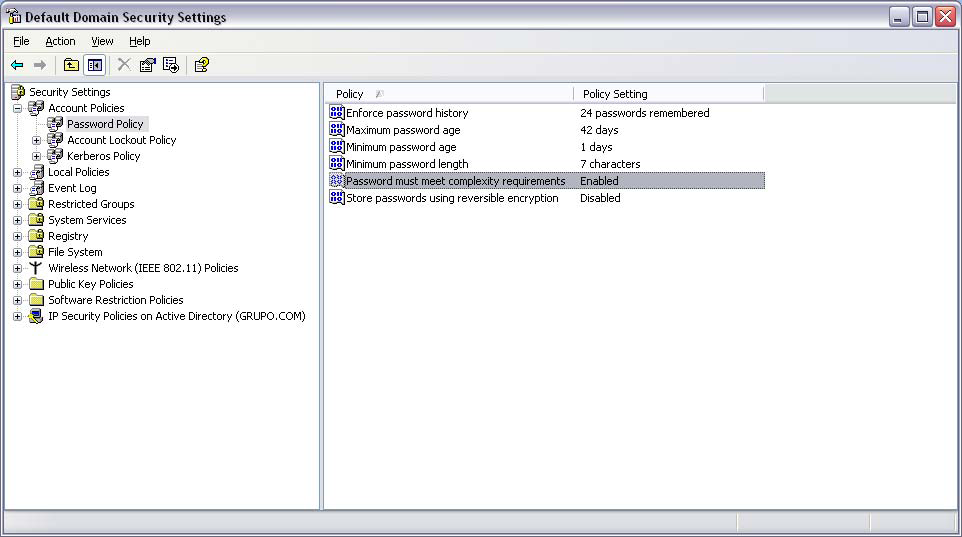The image size is (962, 537).
Task: Expand the IP Security Policies node
Action: pyautogui.click(x=17, y=317)
